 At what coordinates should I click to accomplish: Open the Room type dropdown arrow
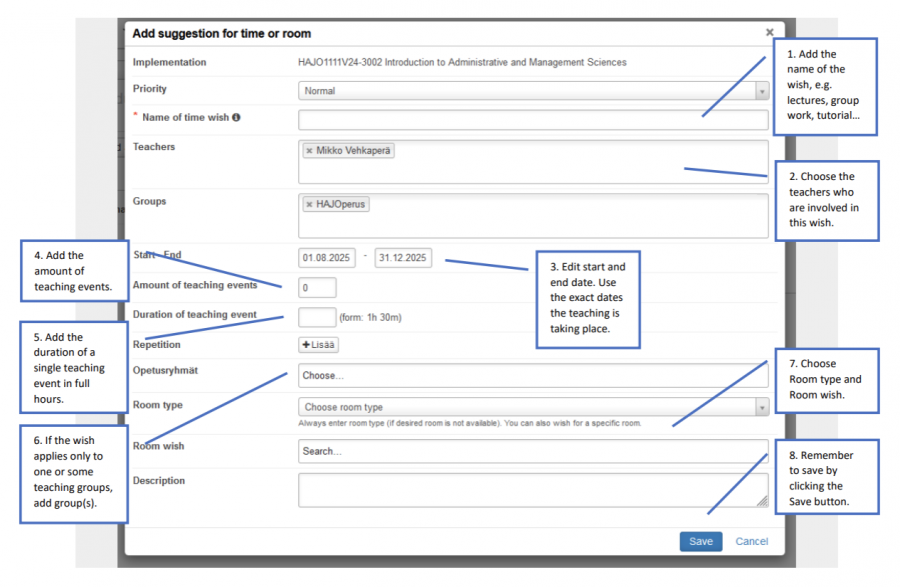[761, 408]
